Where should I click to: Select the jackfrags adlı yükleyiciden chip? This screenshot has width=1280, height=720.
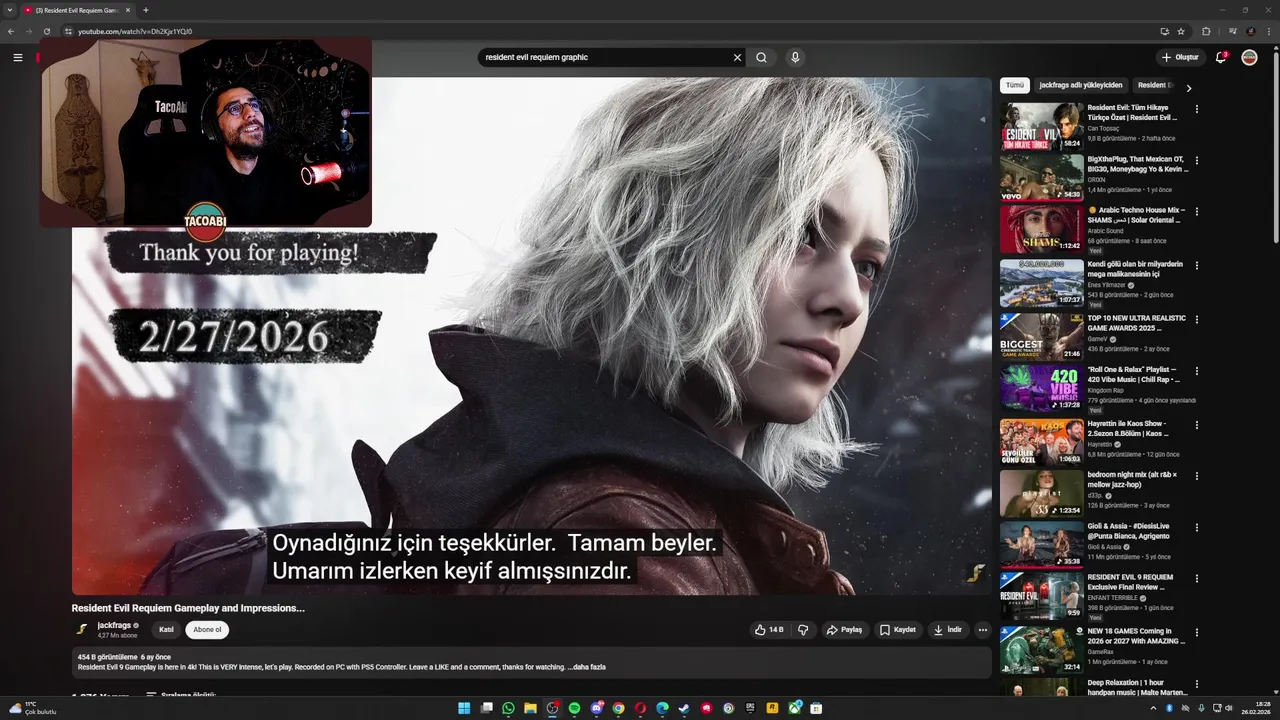[1080, 86]
